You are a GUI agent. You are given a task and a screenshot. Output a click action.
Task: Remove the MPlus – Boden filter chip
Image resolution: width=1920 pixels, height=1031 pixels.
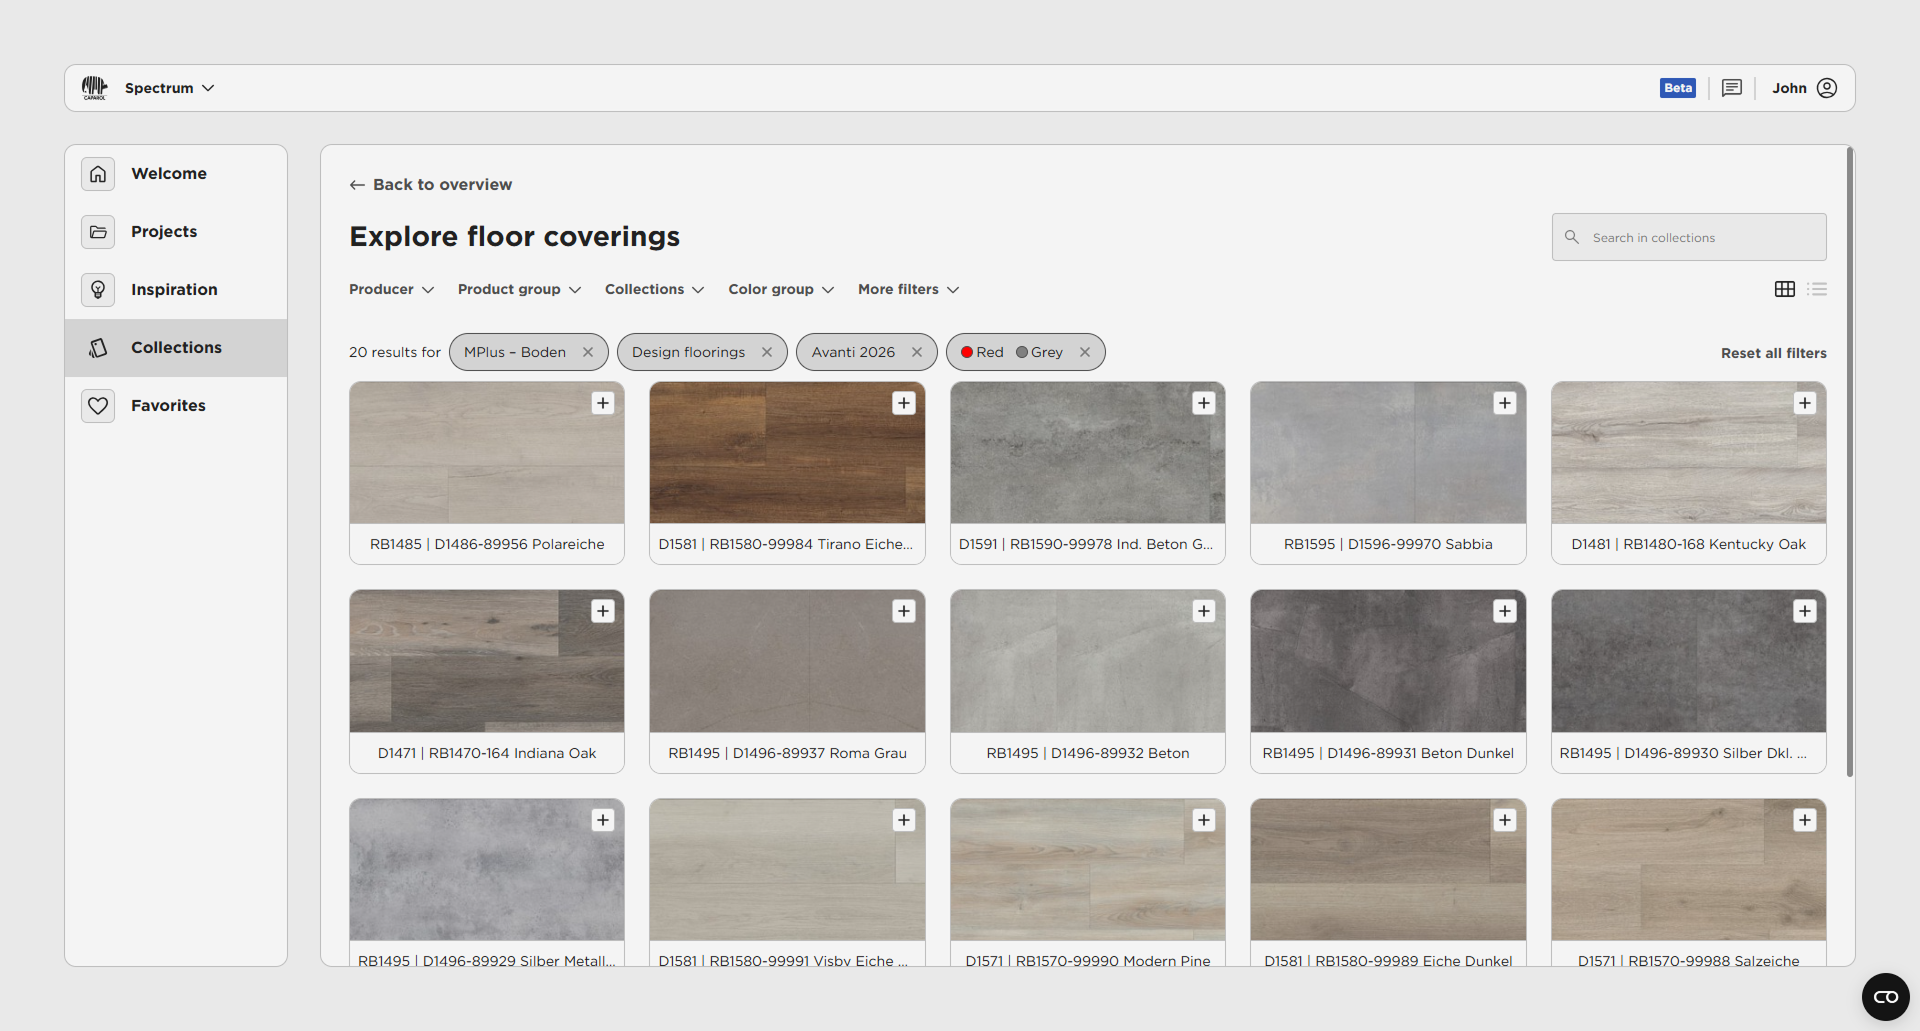pos(588,352)
